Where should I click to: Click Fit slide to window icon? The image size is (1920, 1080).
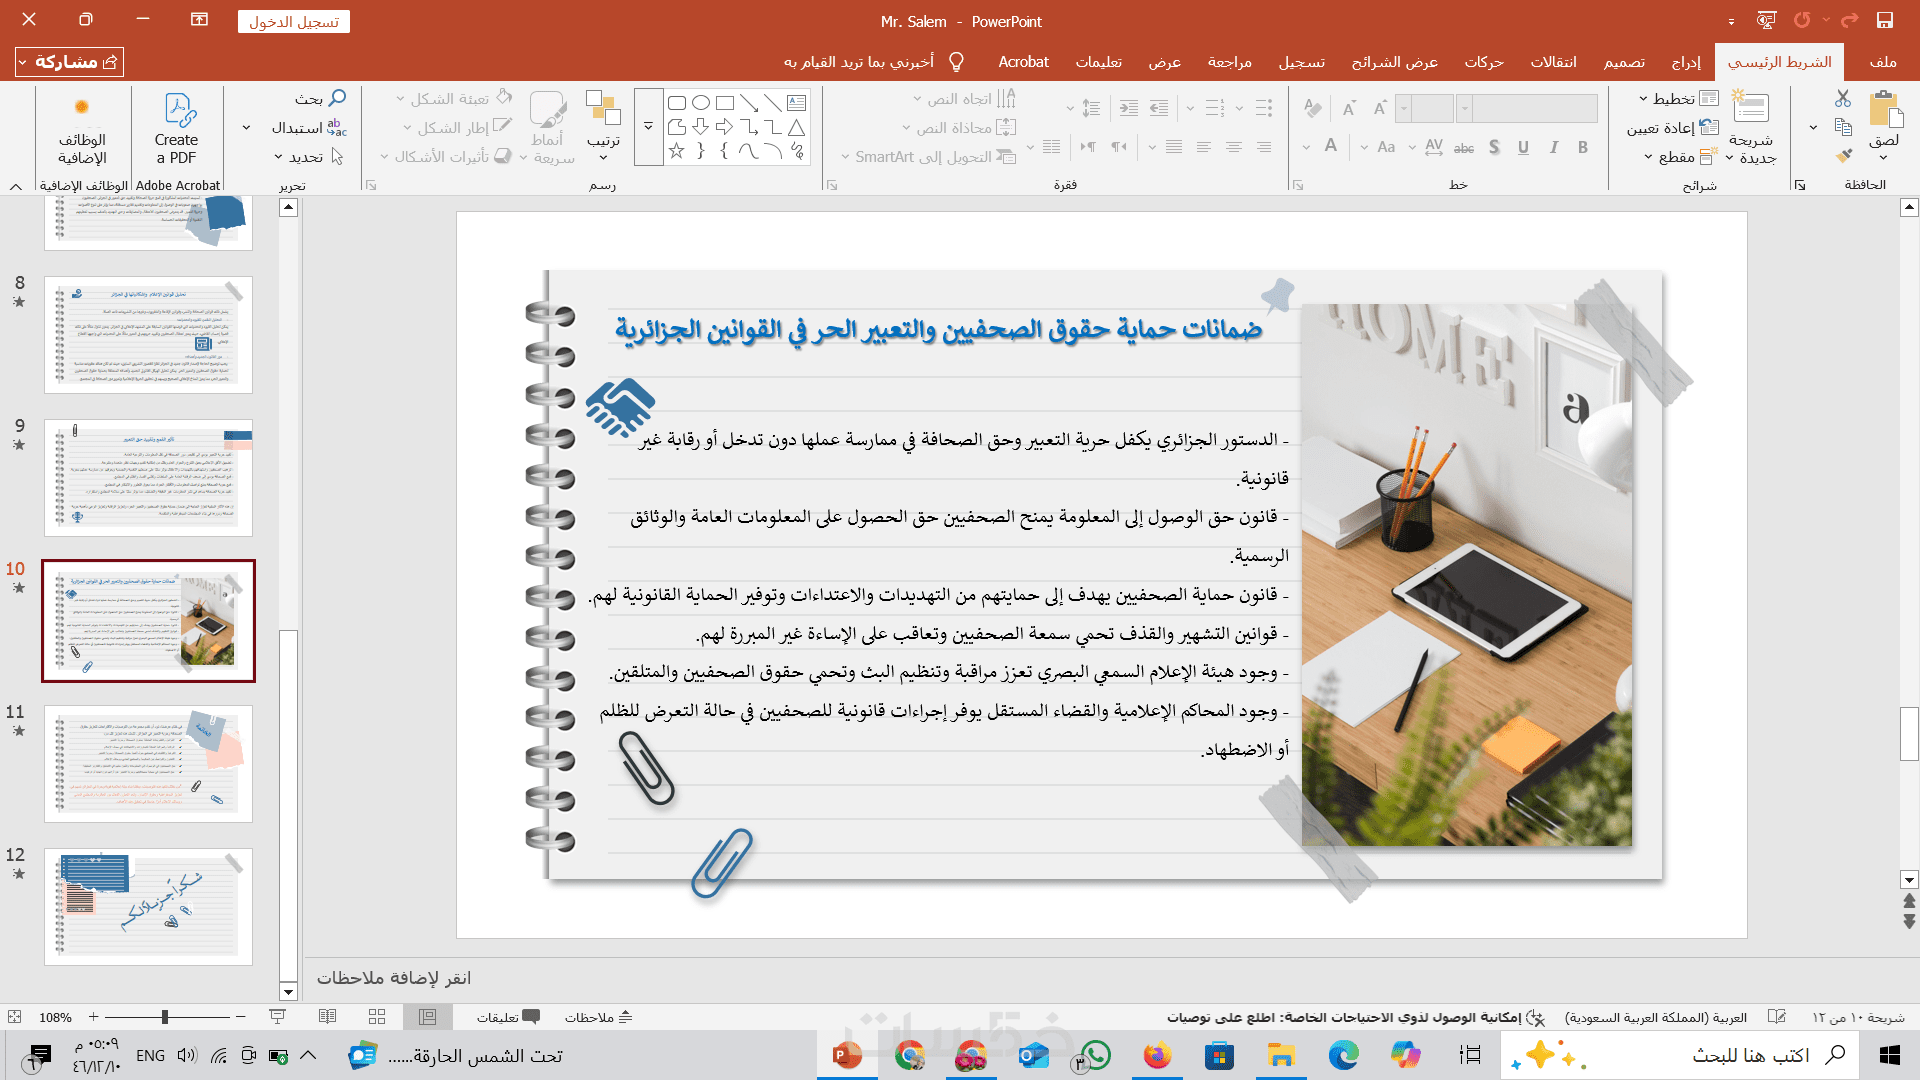[x=14, y=1017]
